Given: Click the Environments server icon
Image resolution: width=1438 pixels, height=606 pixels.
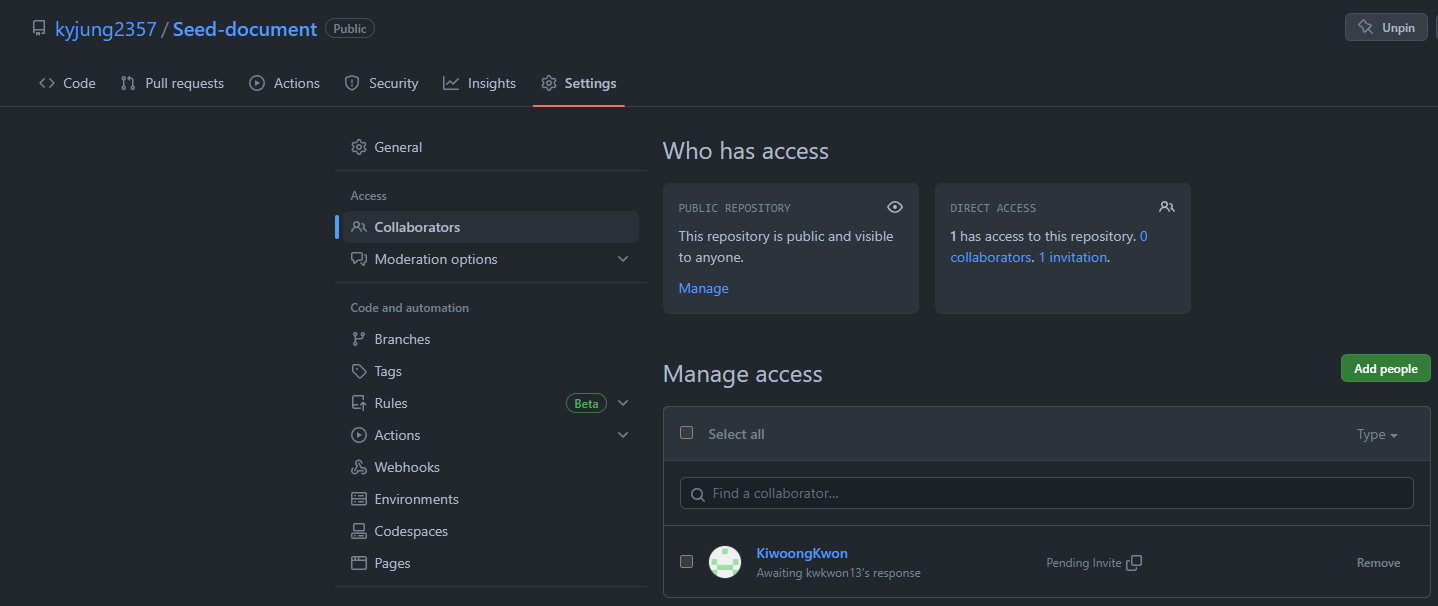Looking at the screenshot, I should 359,499.
